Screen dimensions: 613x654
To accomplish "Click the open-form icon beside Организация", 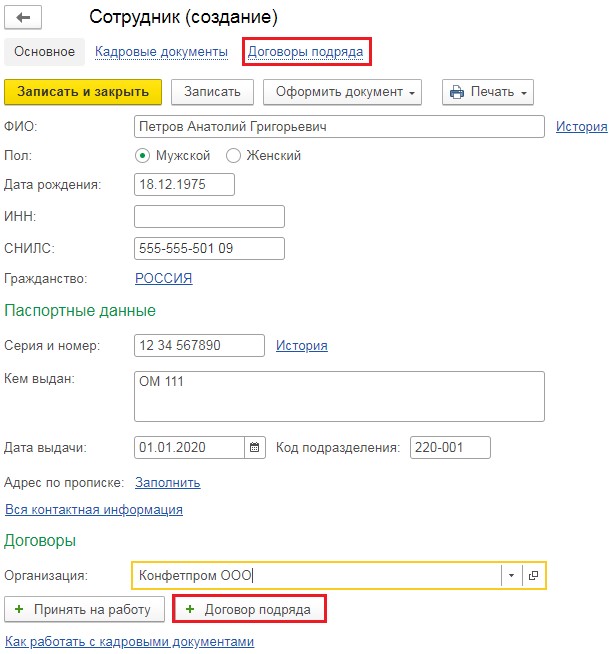I will tap(534, 576).
